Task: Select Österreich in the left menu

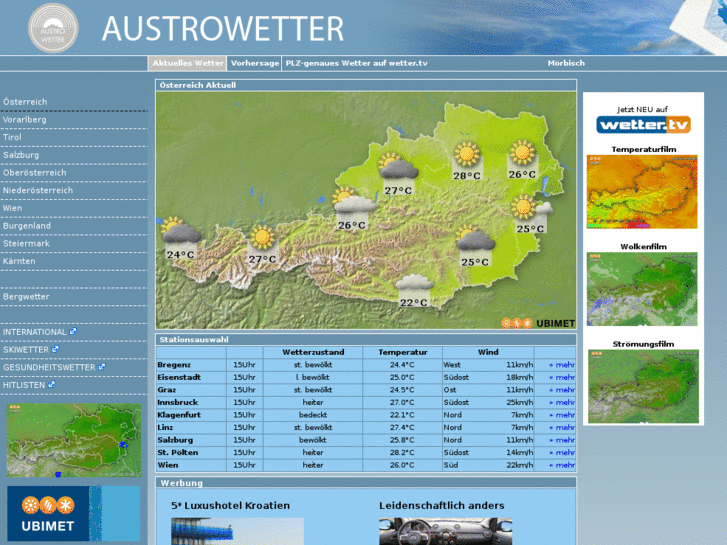Action: 25,102
